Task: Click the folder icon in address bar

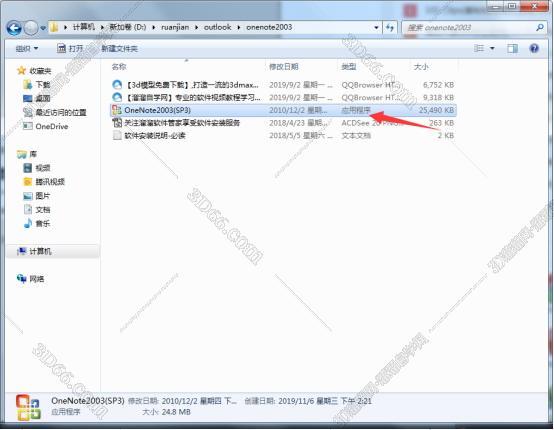Action: [54, 27]
